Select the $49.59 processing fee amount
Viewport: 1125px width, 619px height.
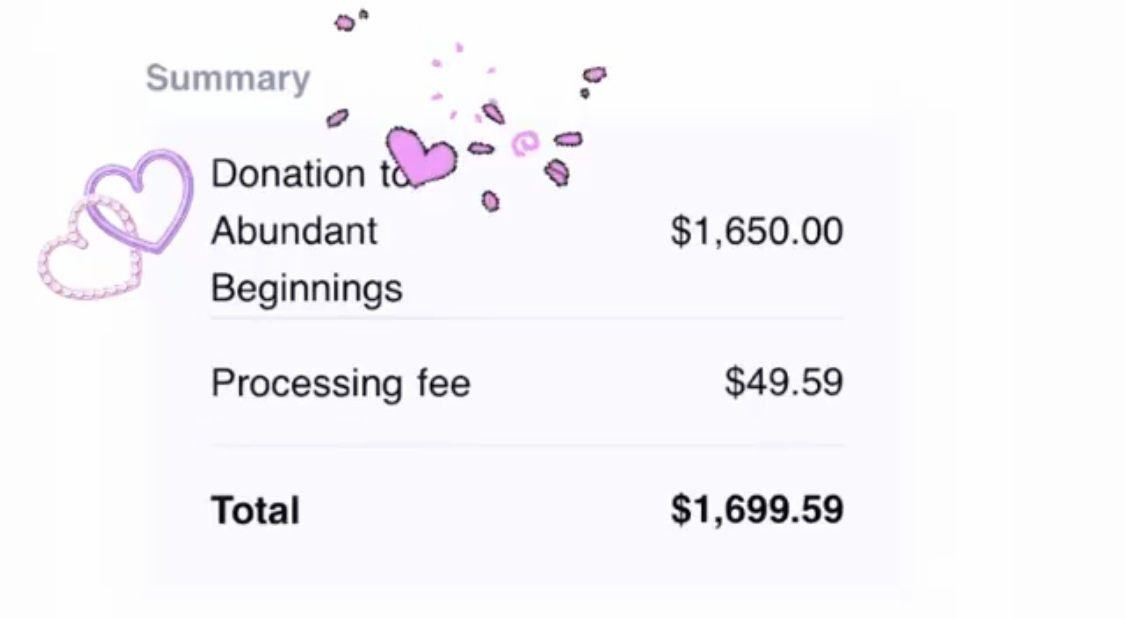coord(783,382)
